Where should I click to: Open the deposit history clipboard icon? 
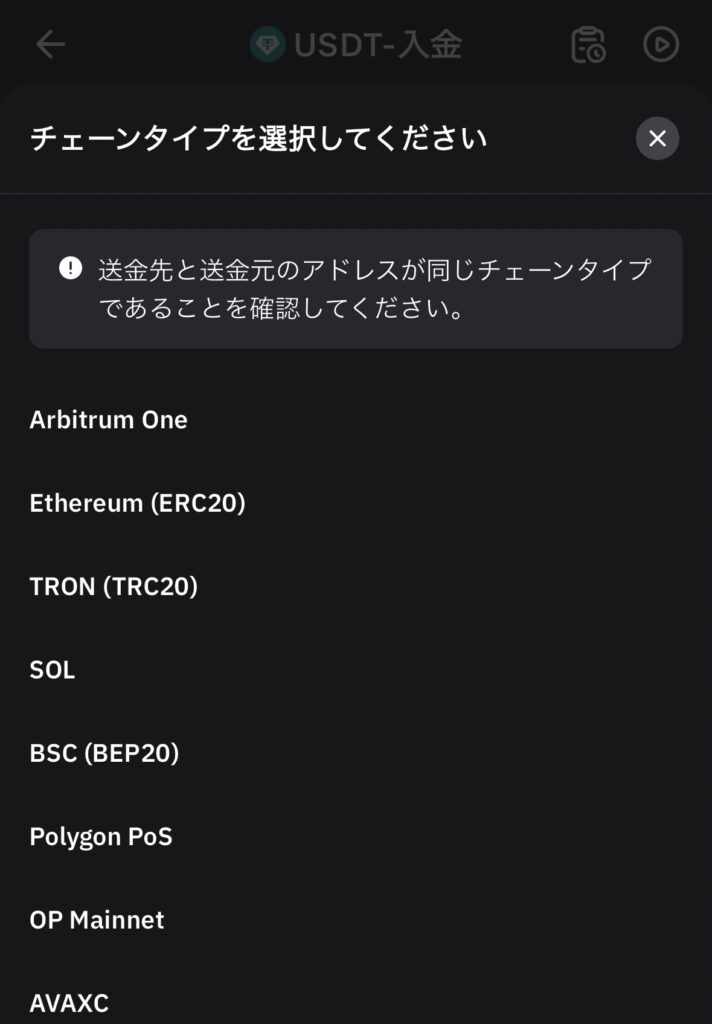pyautogui.click(x=588, y=45)
